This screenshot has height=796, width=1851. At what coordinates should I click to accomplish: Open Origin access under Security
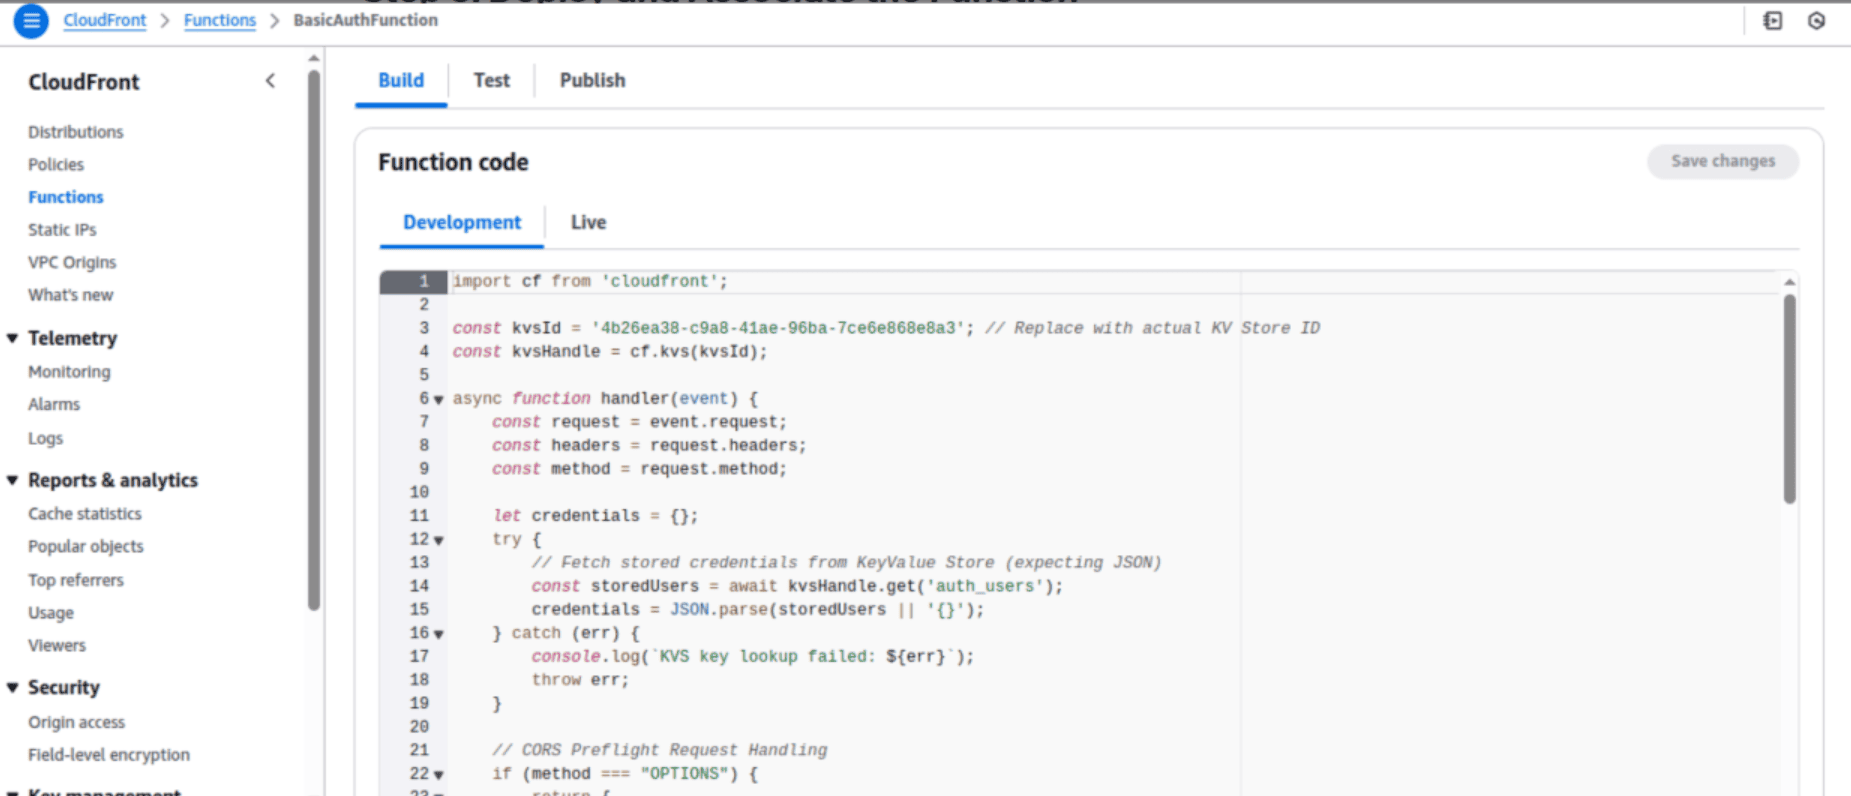(76, 722)
